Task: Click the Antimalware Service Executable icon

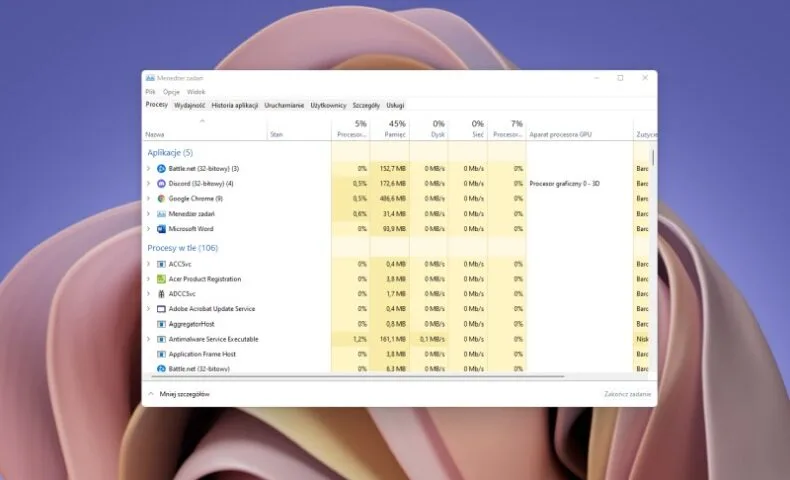Action: tap(161, 339)
